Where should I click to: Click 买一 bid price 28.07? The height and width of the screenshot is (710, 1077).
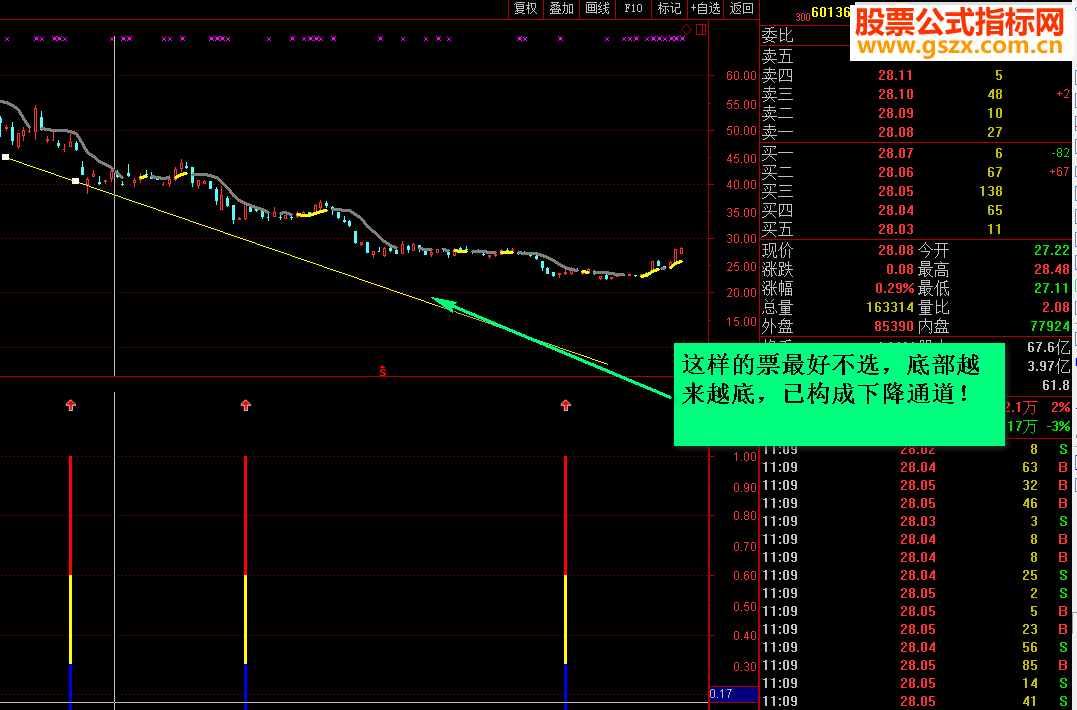pyautogui.click(x=895, y=153)
